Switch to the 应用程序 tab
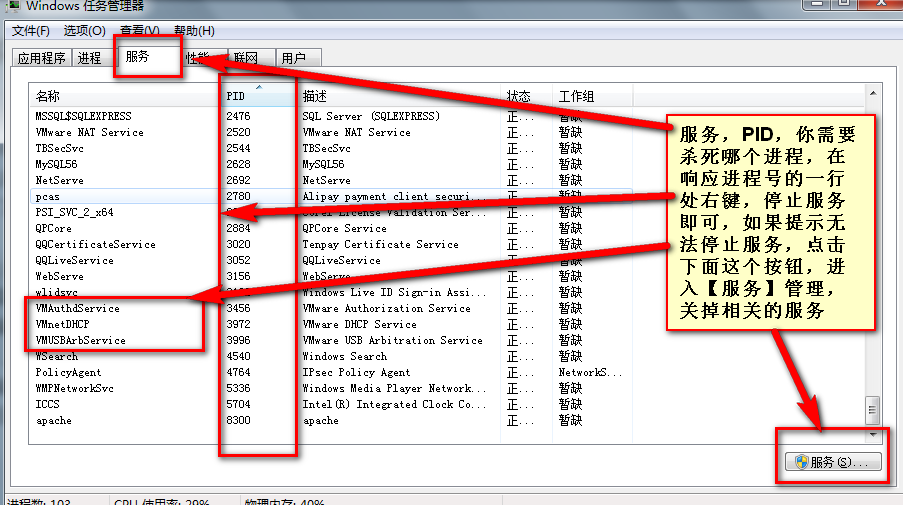 tap(41, 58)
